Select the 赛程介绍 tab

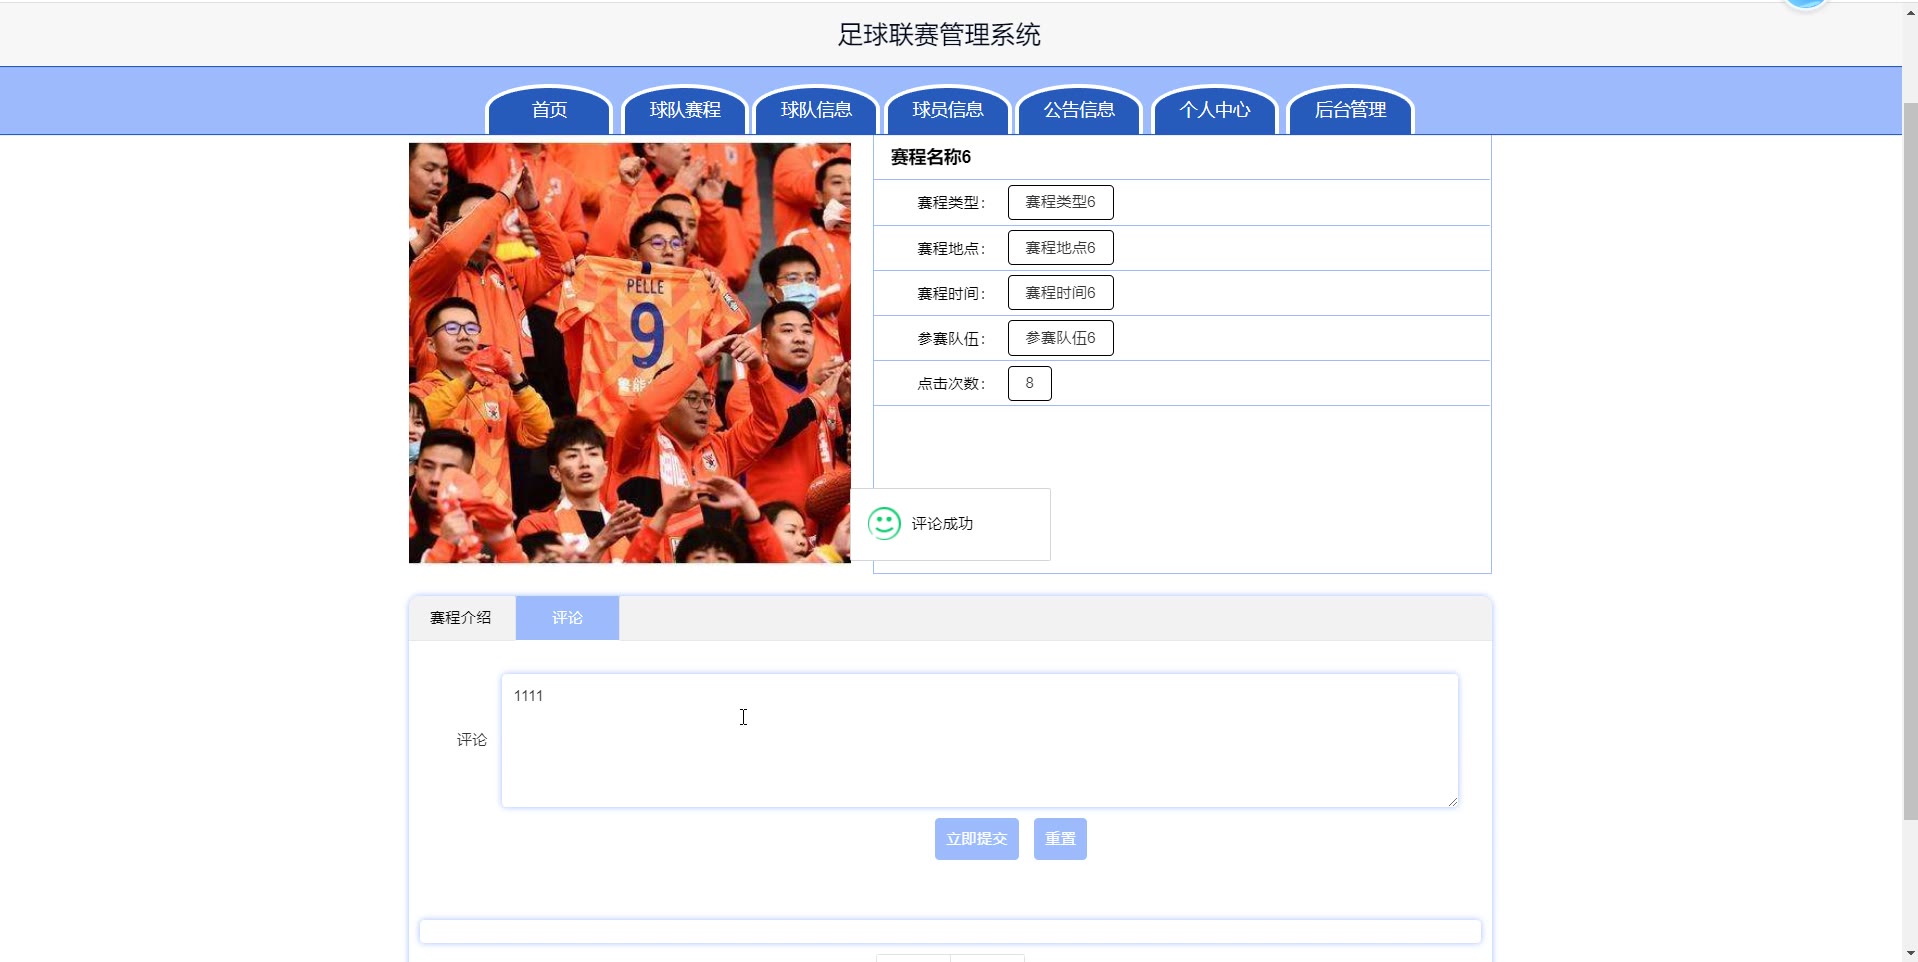click(461, 618)
